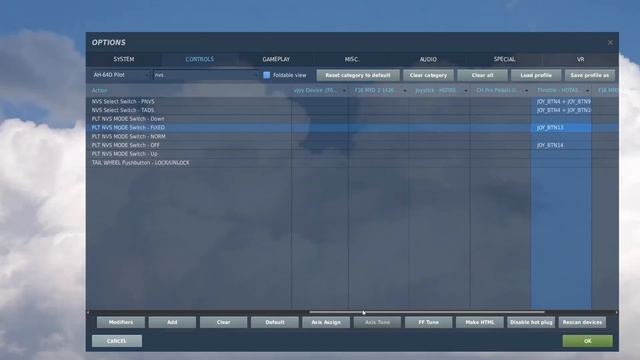Click the vJoy Device column header
The height and width of the screenshot is (360, 640).
click(320, 90)
